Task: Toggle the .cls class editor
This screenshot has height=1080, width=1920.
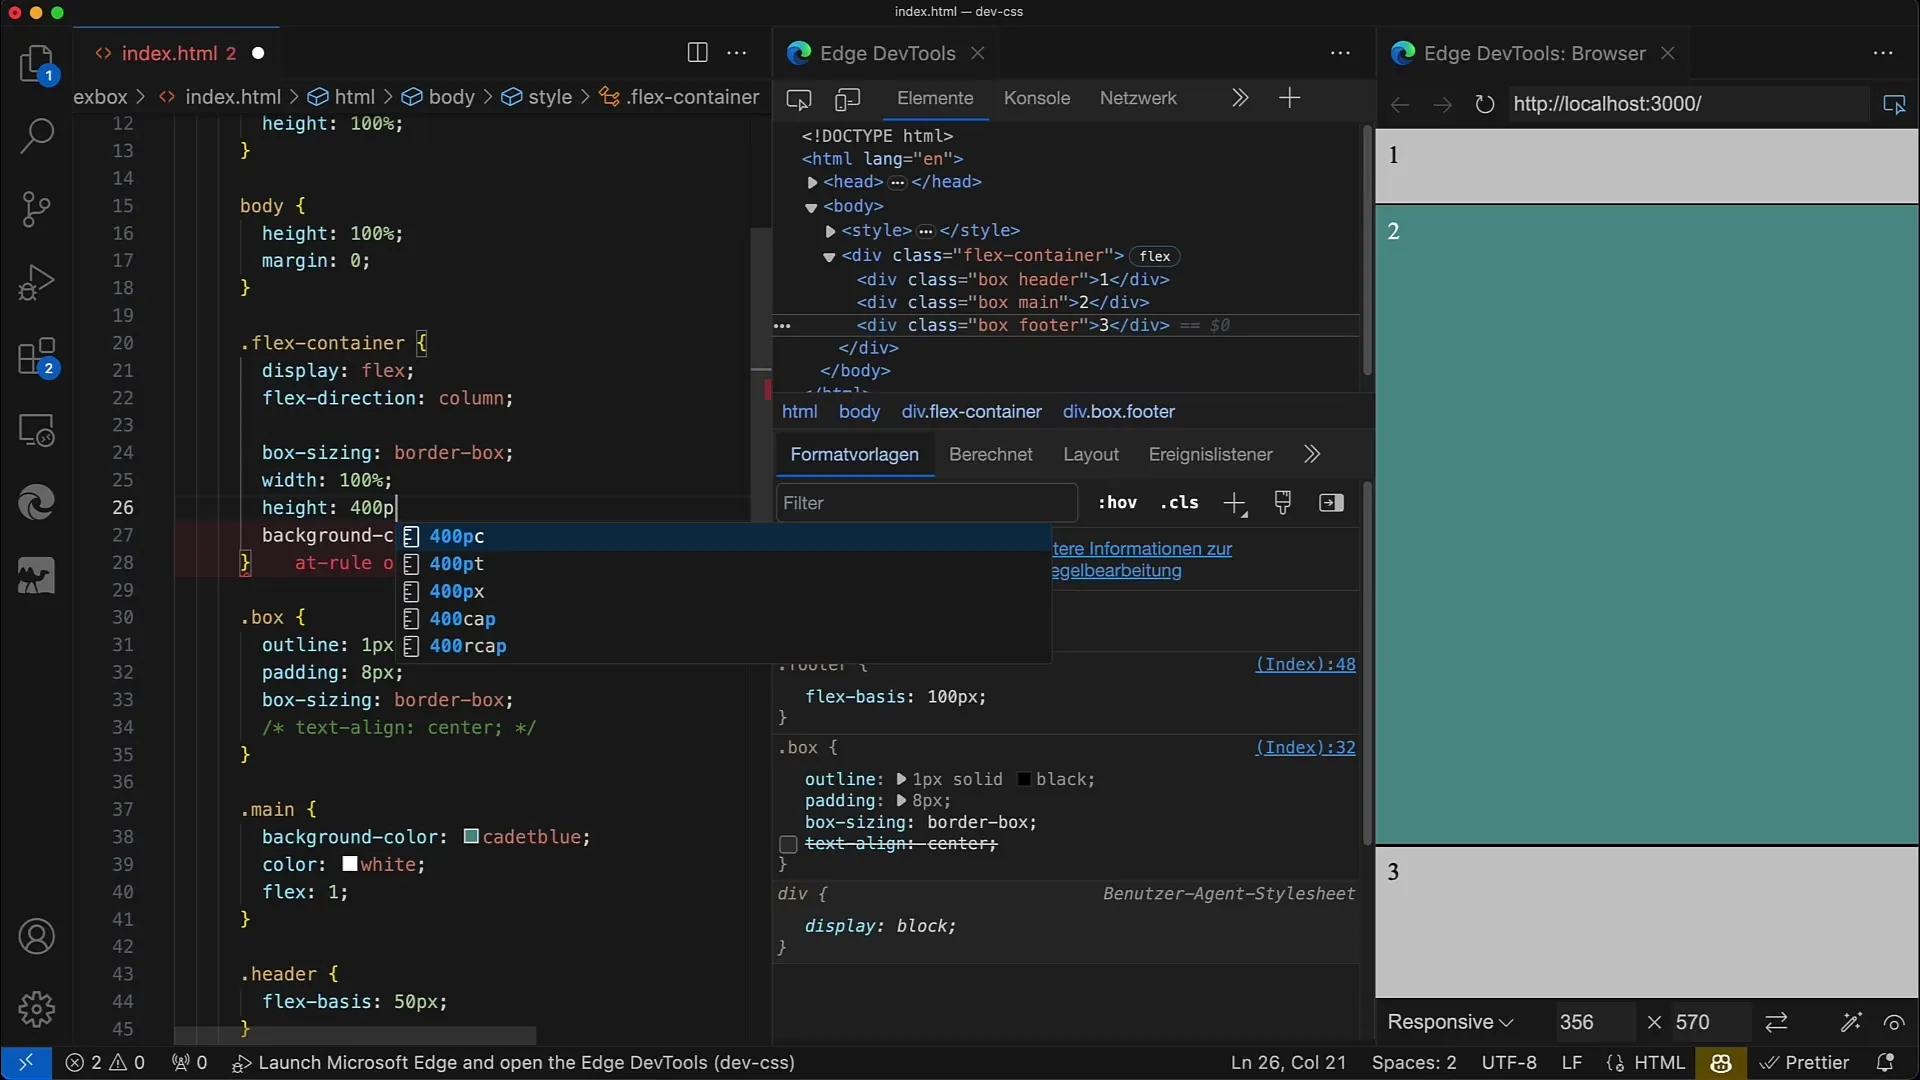Action: pos(1179,503)
